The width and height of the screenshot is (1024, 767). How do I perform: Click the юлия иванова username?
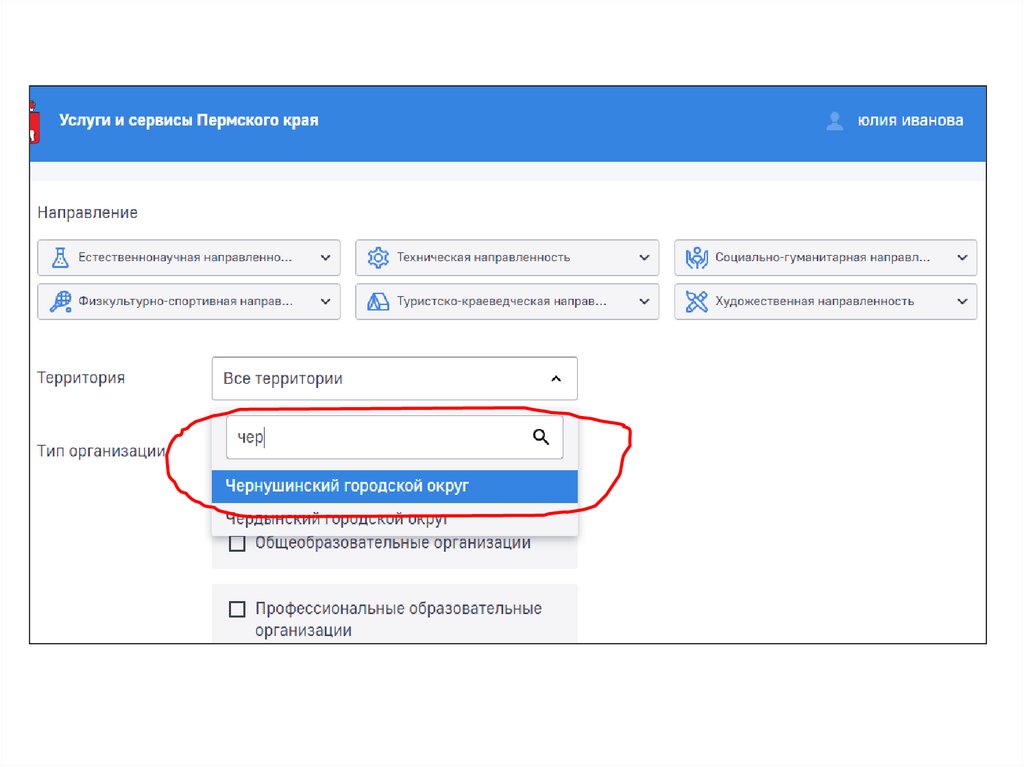click(910, 121)
